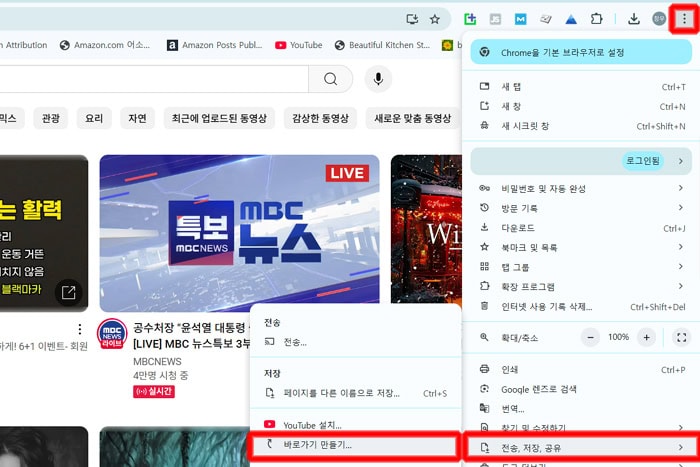Click the green plus extension icon

(470, 19)
